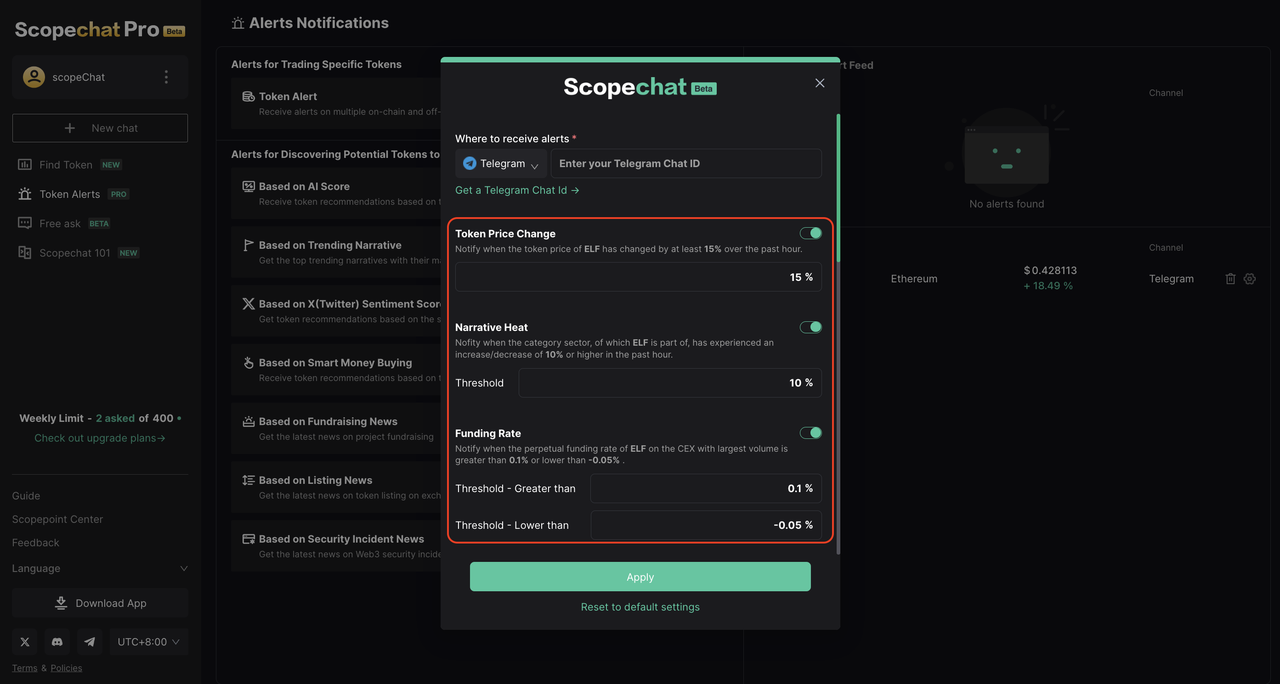Image resolution: width=1280 pixels, height=684 pixels.
Task: Turn off the Narrative Heat toggle
Action: [811, 327]
